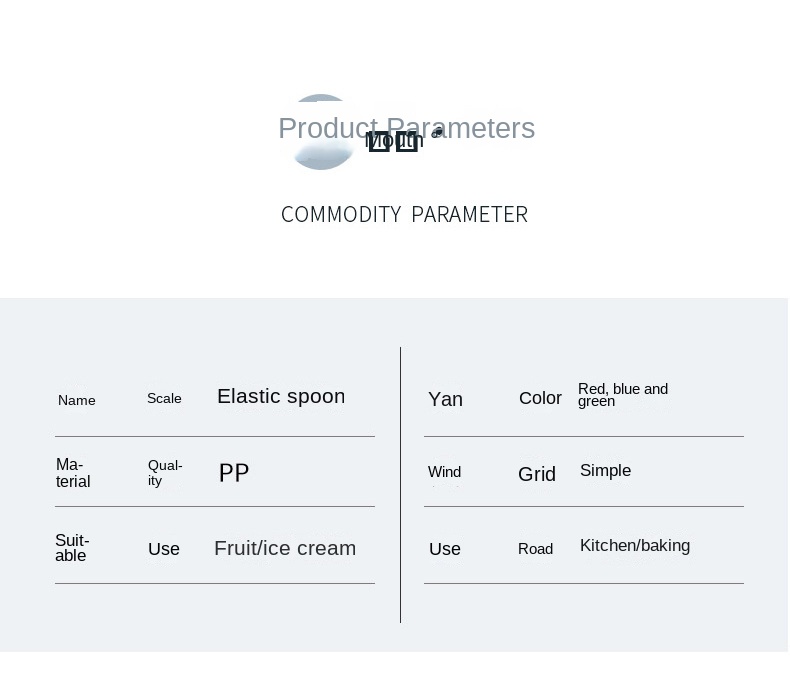Image resolution: width=790 pixels, height=691 pixels.
Task: Click the Color label
Action: pos(540,398)
